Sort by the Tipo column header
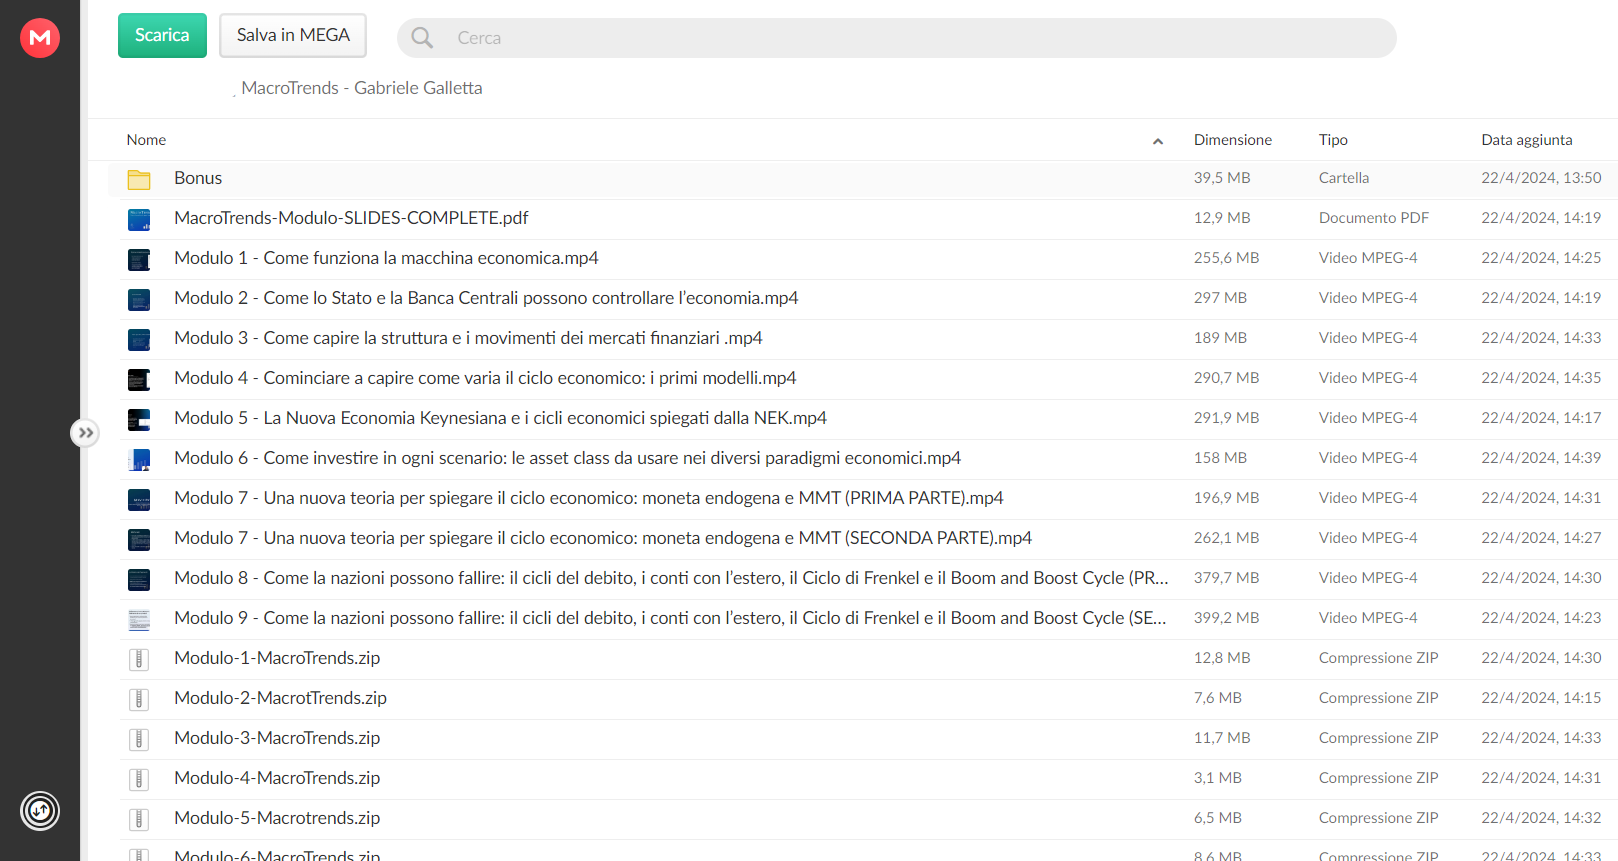 coord(1333,140)
